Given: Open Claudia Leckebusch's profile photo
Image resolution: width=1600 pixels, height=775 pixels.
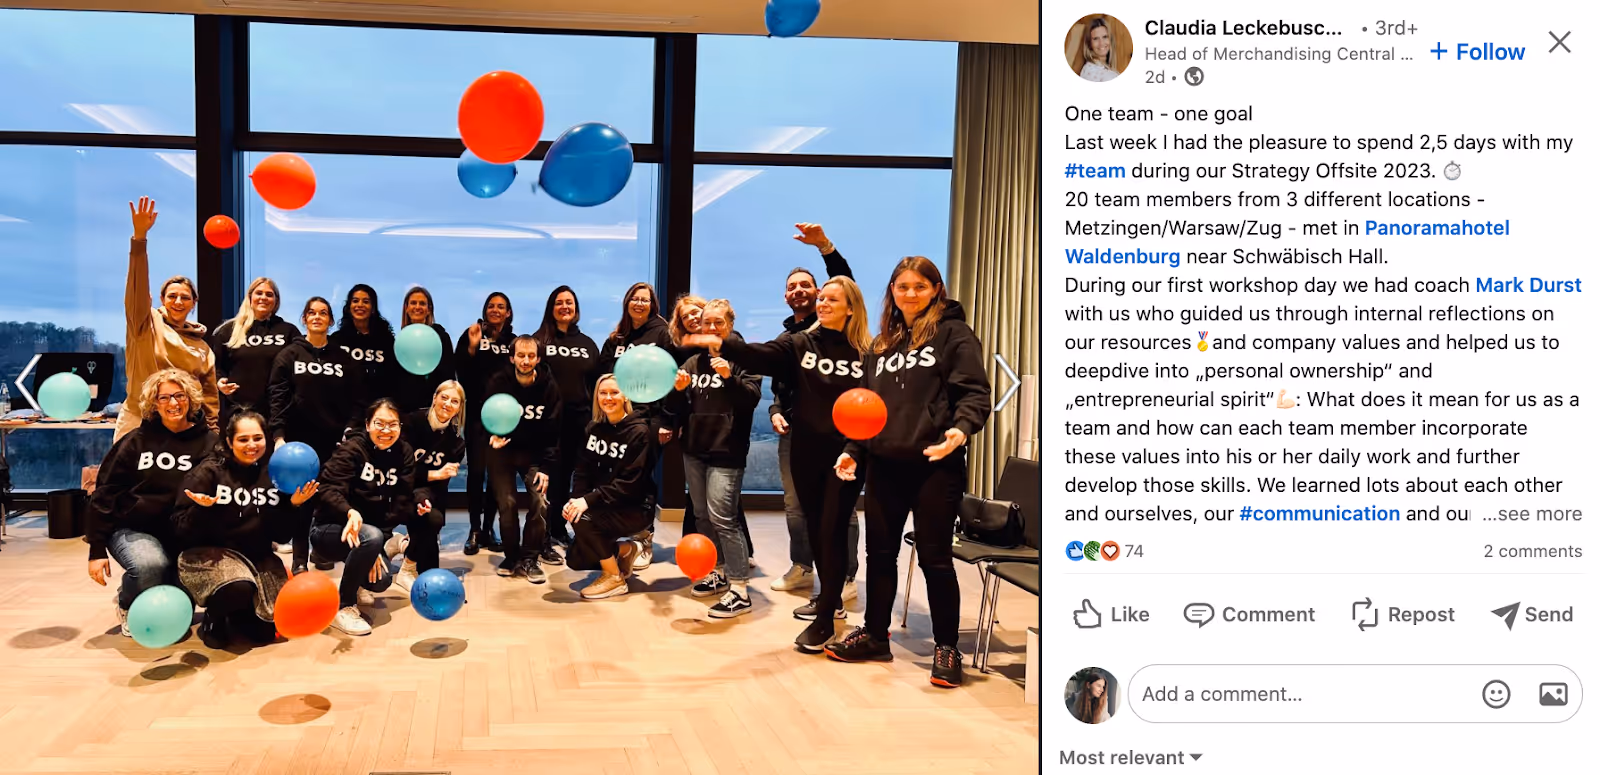Looking at the screenshot, I should 1098,47.
